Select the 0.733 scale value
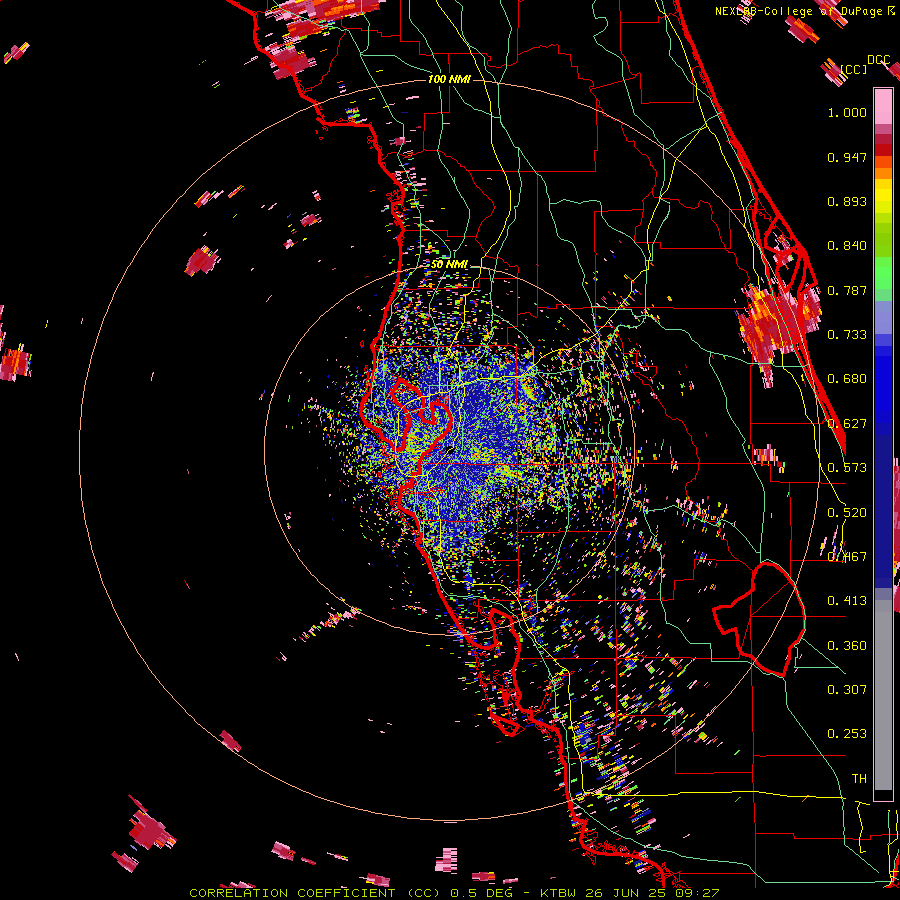 pyautogui.click(x=847, y=335)
